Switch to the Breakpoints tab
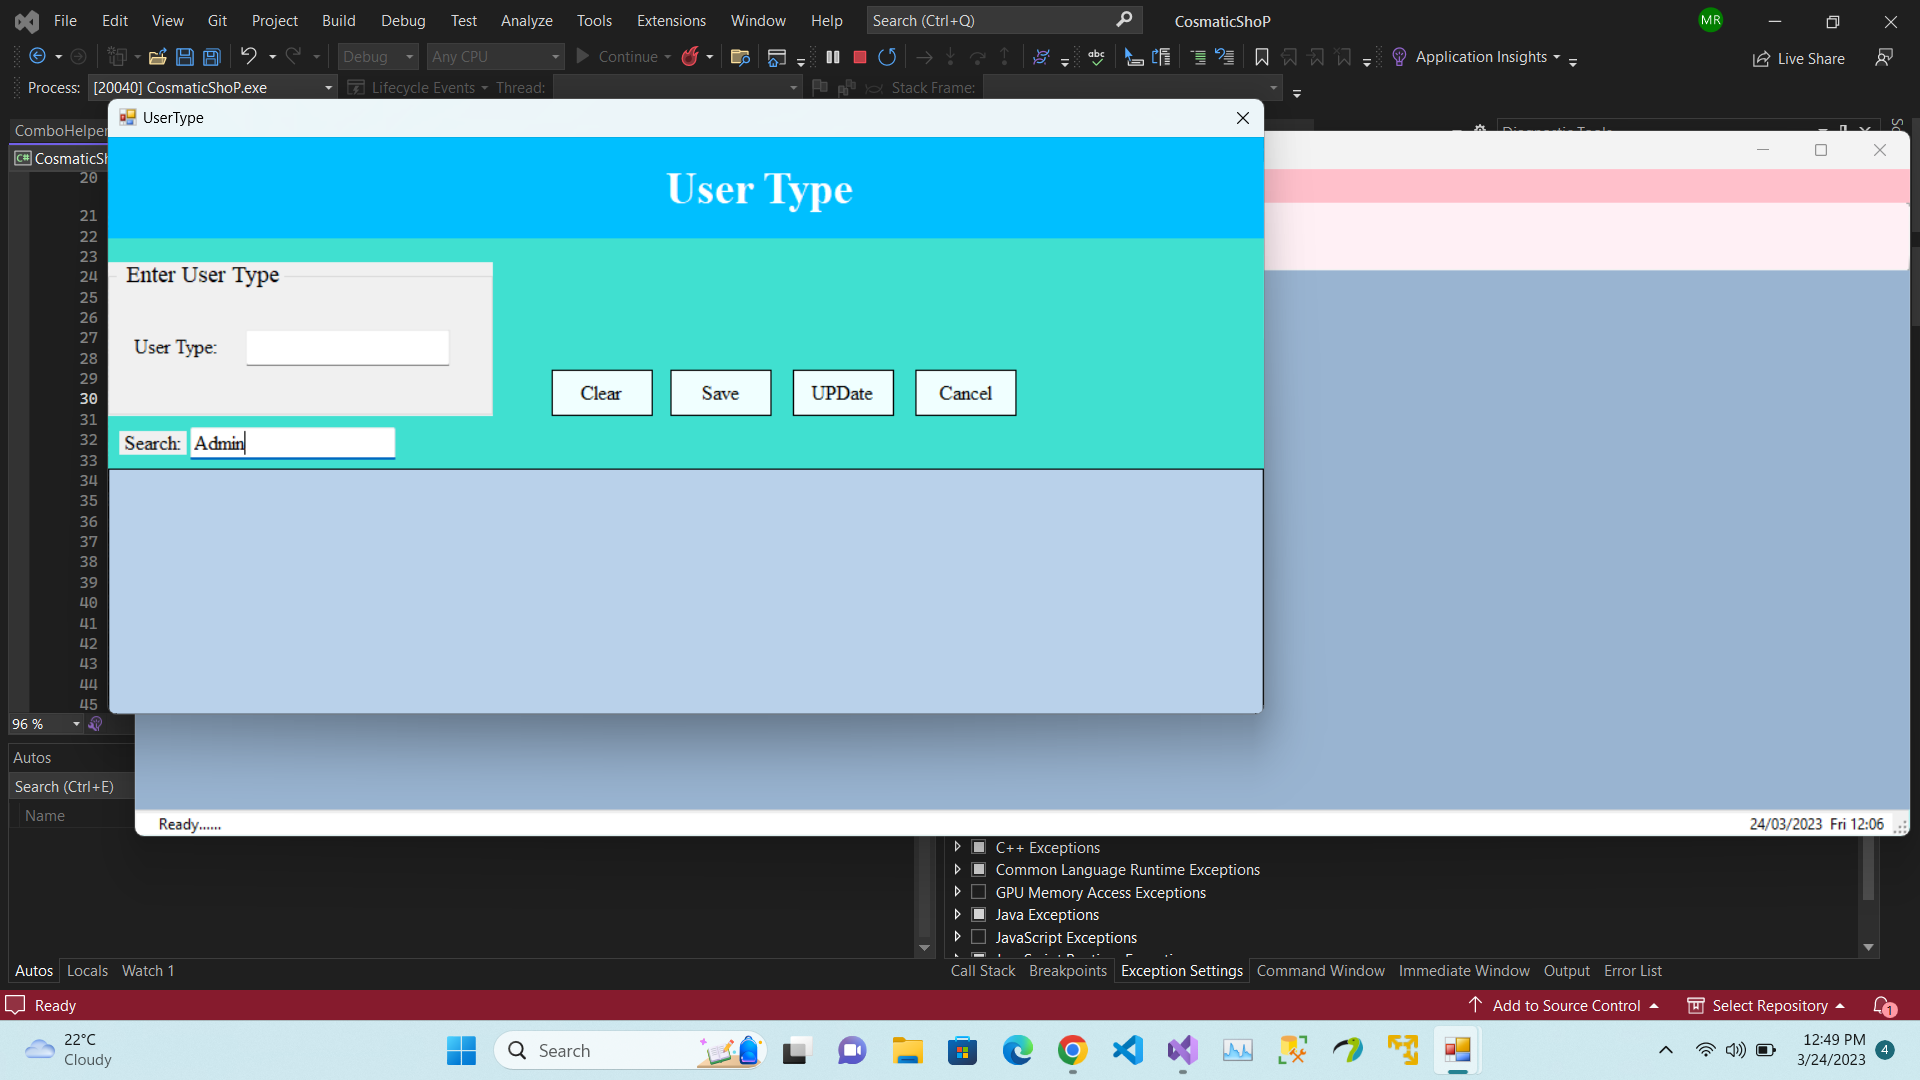 pyautogui.click(x=1067, y=970)
